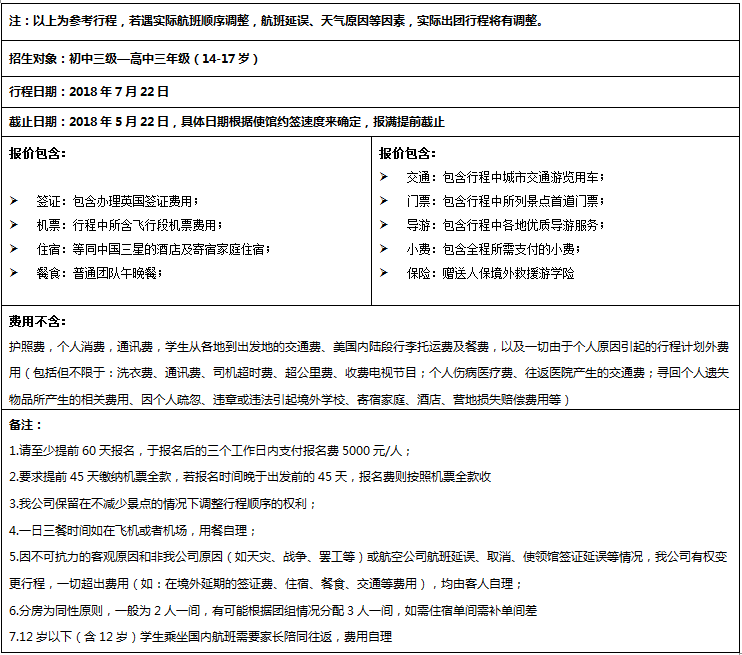Click the arrow bullet beside 签证
Image resolution: width=742 pixels, height=655 pixels.
pyautogui.click(x=14, y=201)
